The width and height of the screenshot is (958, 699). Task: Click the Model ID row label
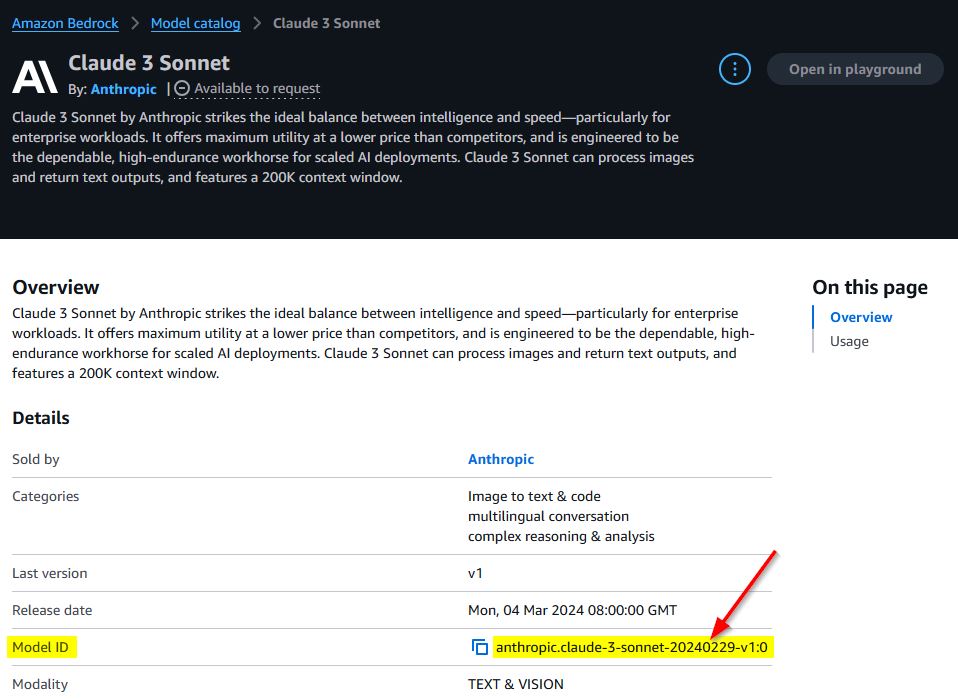[41, 647]
